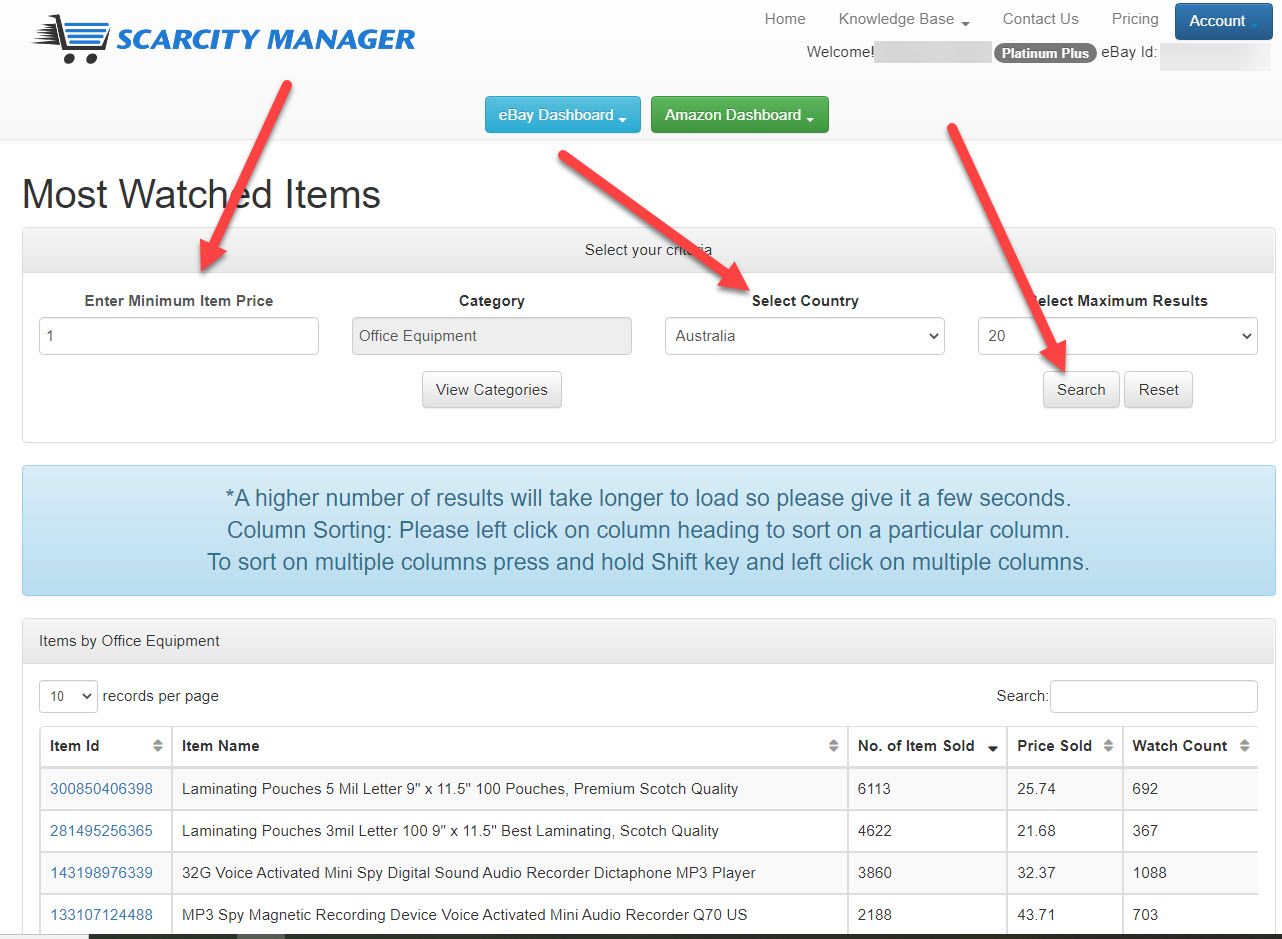Click watch count value 692

pos(1145,789)
